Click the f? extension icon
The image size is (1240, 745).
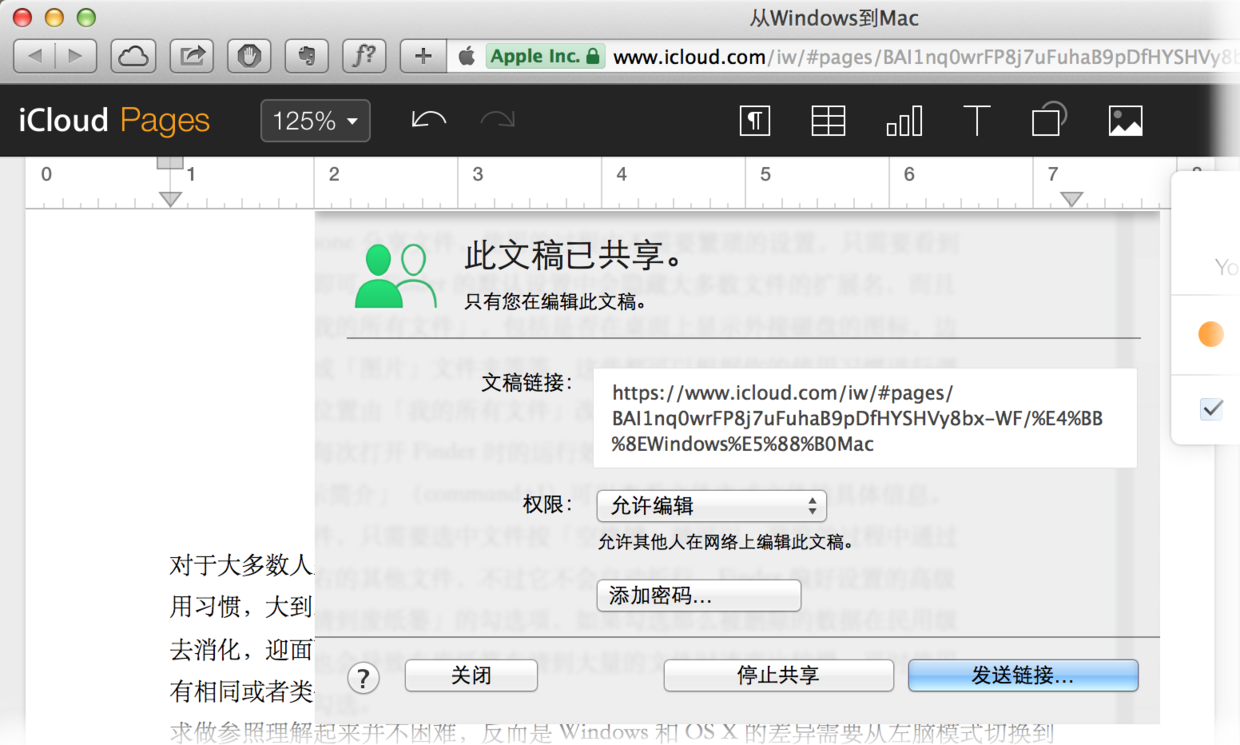pos(365,57)
